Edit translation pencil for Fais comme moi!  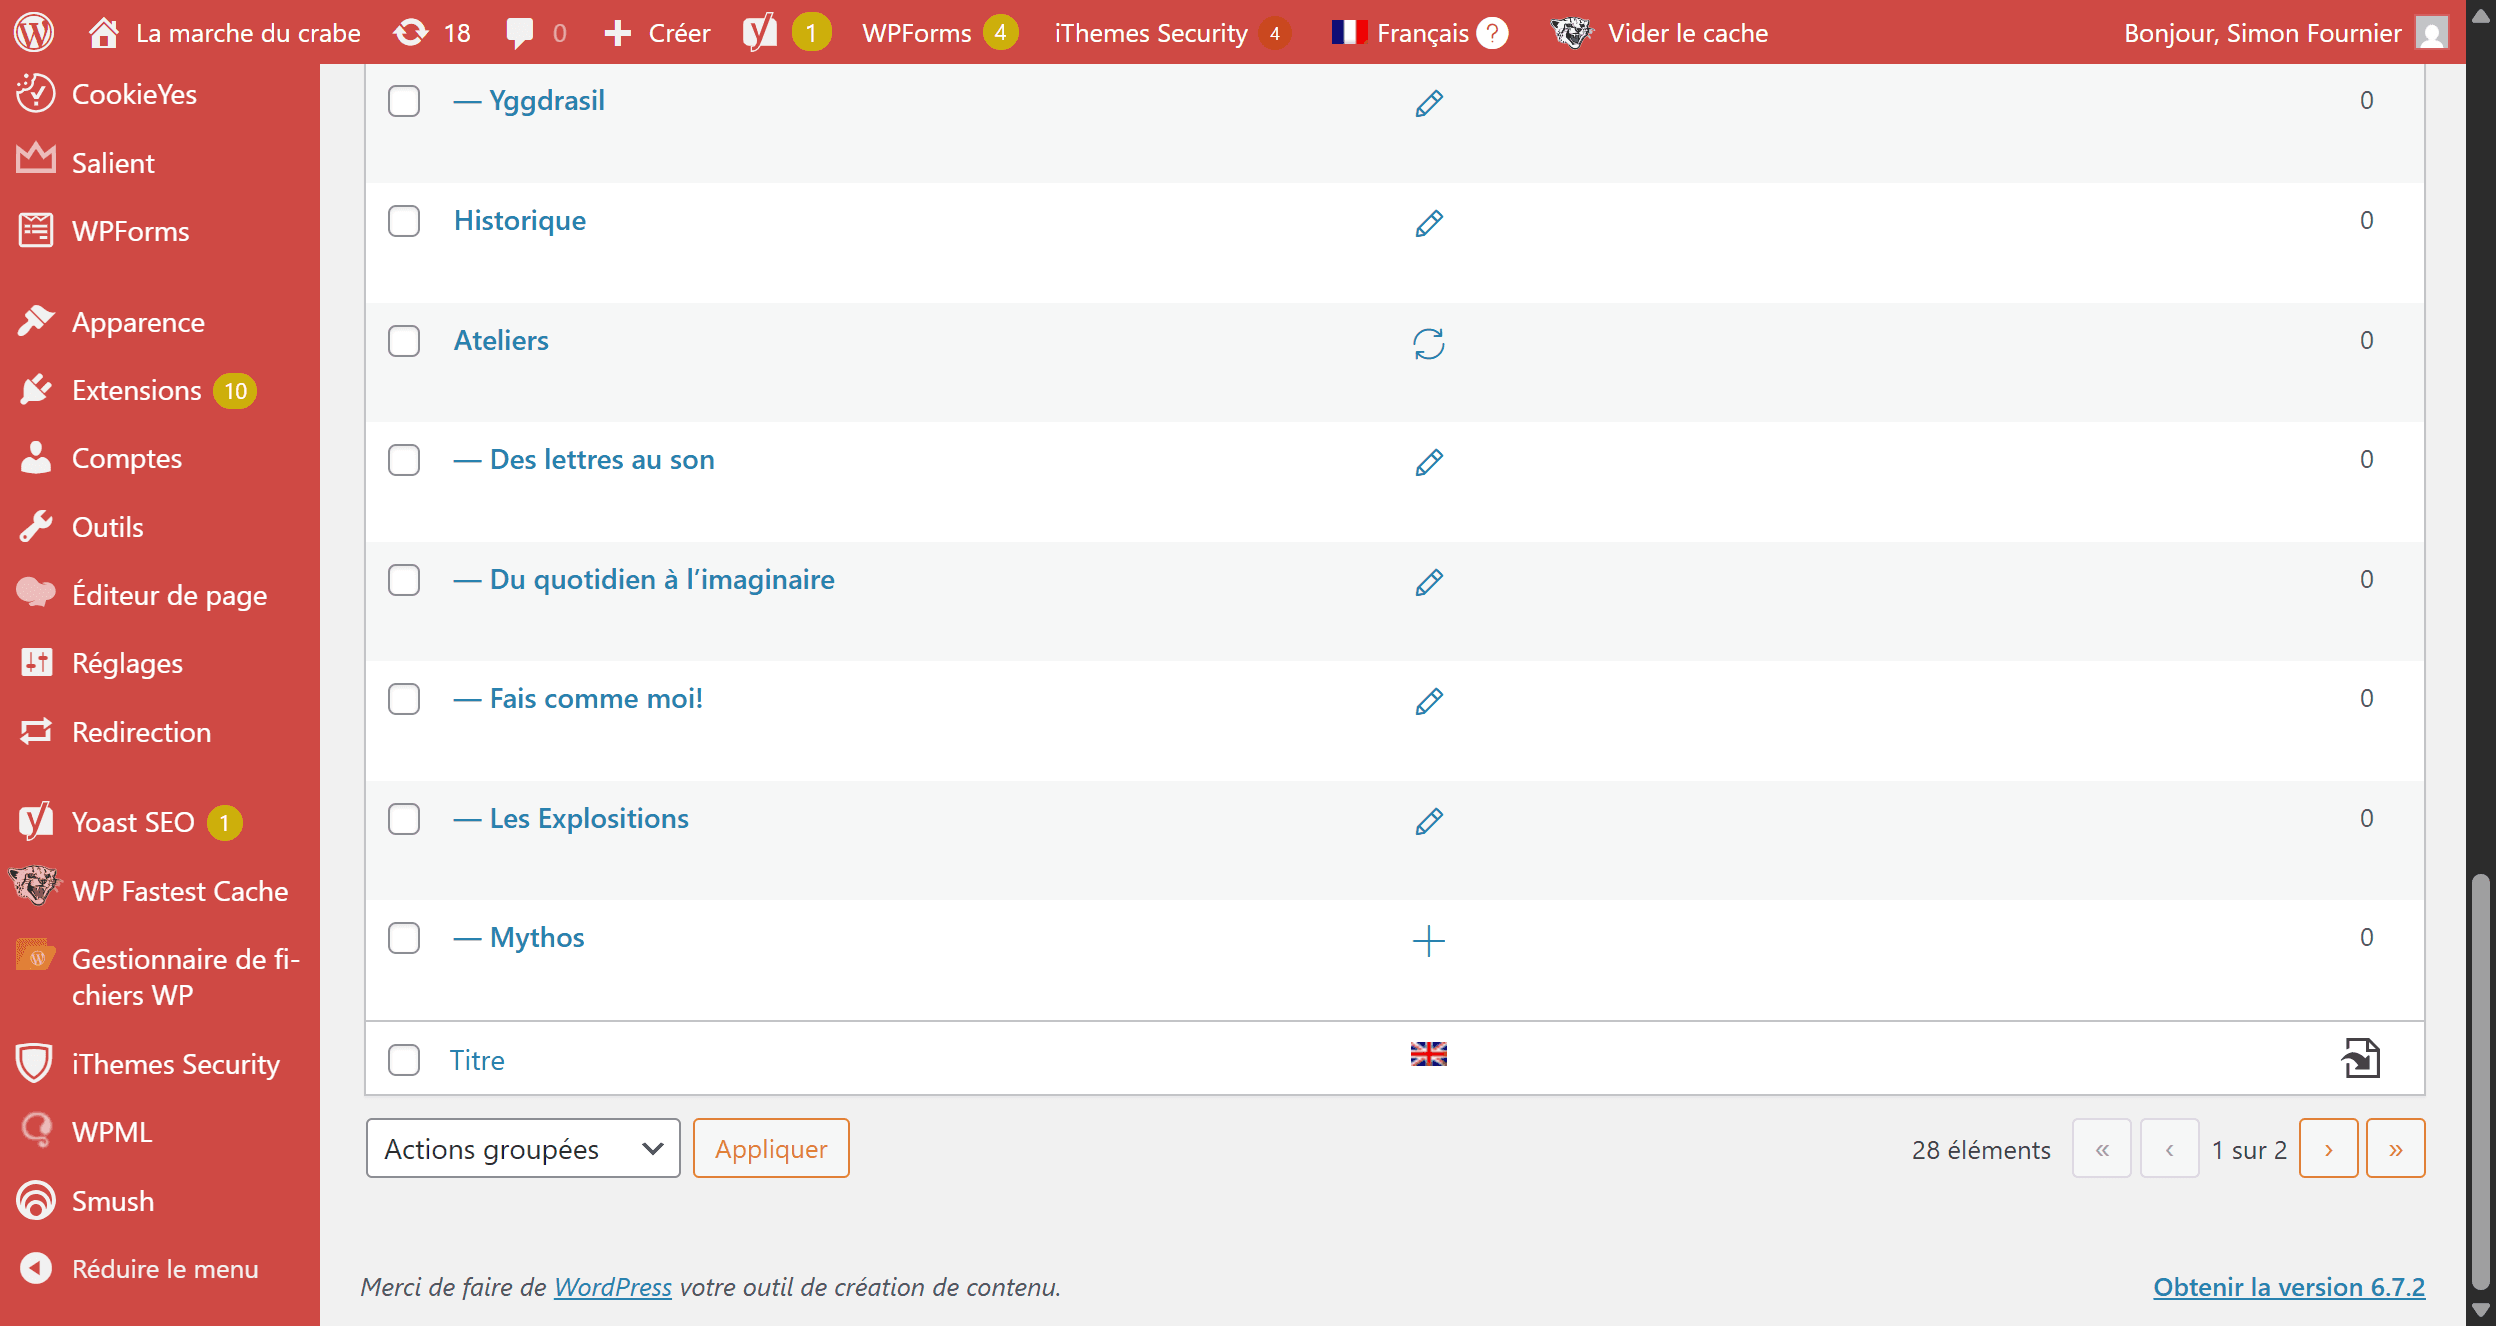point(1429,701)
